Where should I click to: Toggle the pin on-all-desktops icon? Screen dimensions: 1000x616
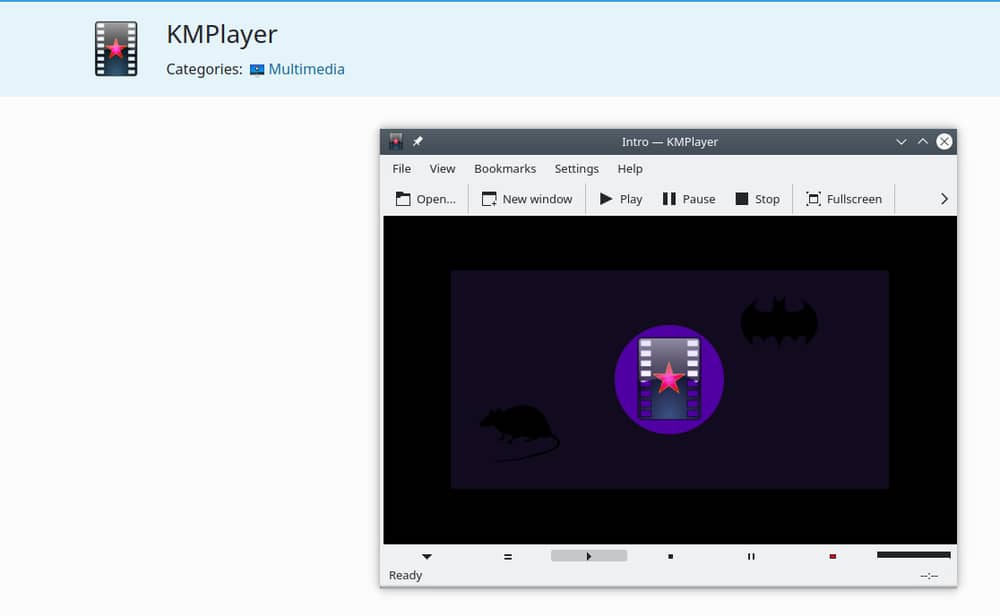(x=417, y=141)
